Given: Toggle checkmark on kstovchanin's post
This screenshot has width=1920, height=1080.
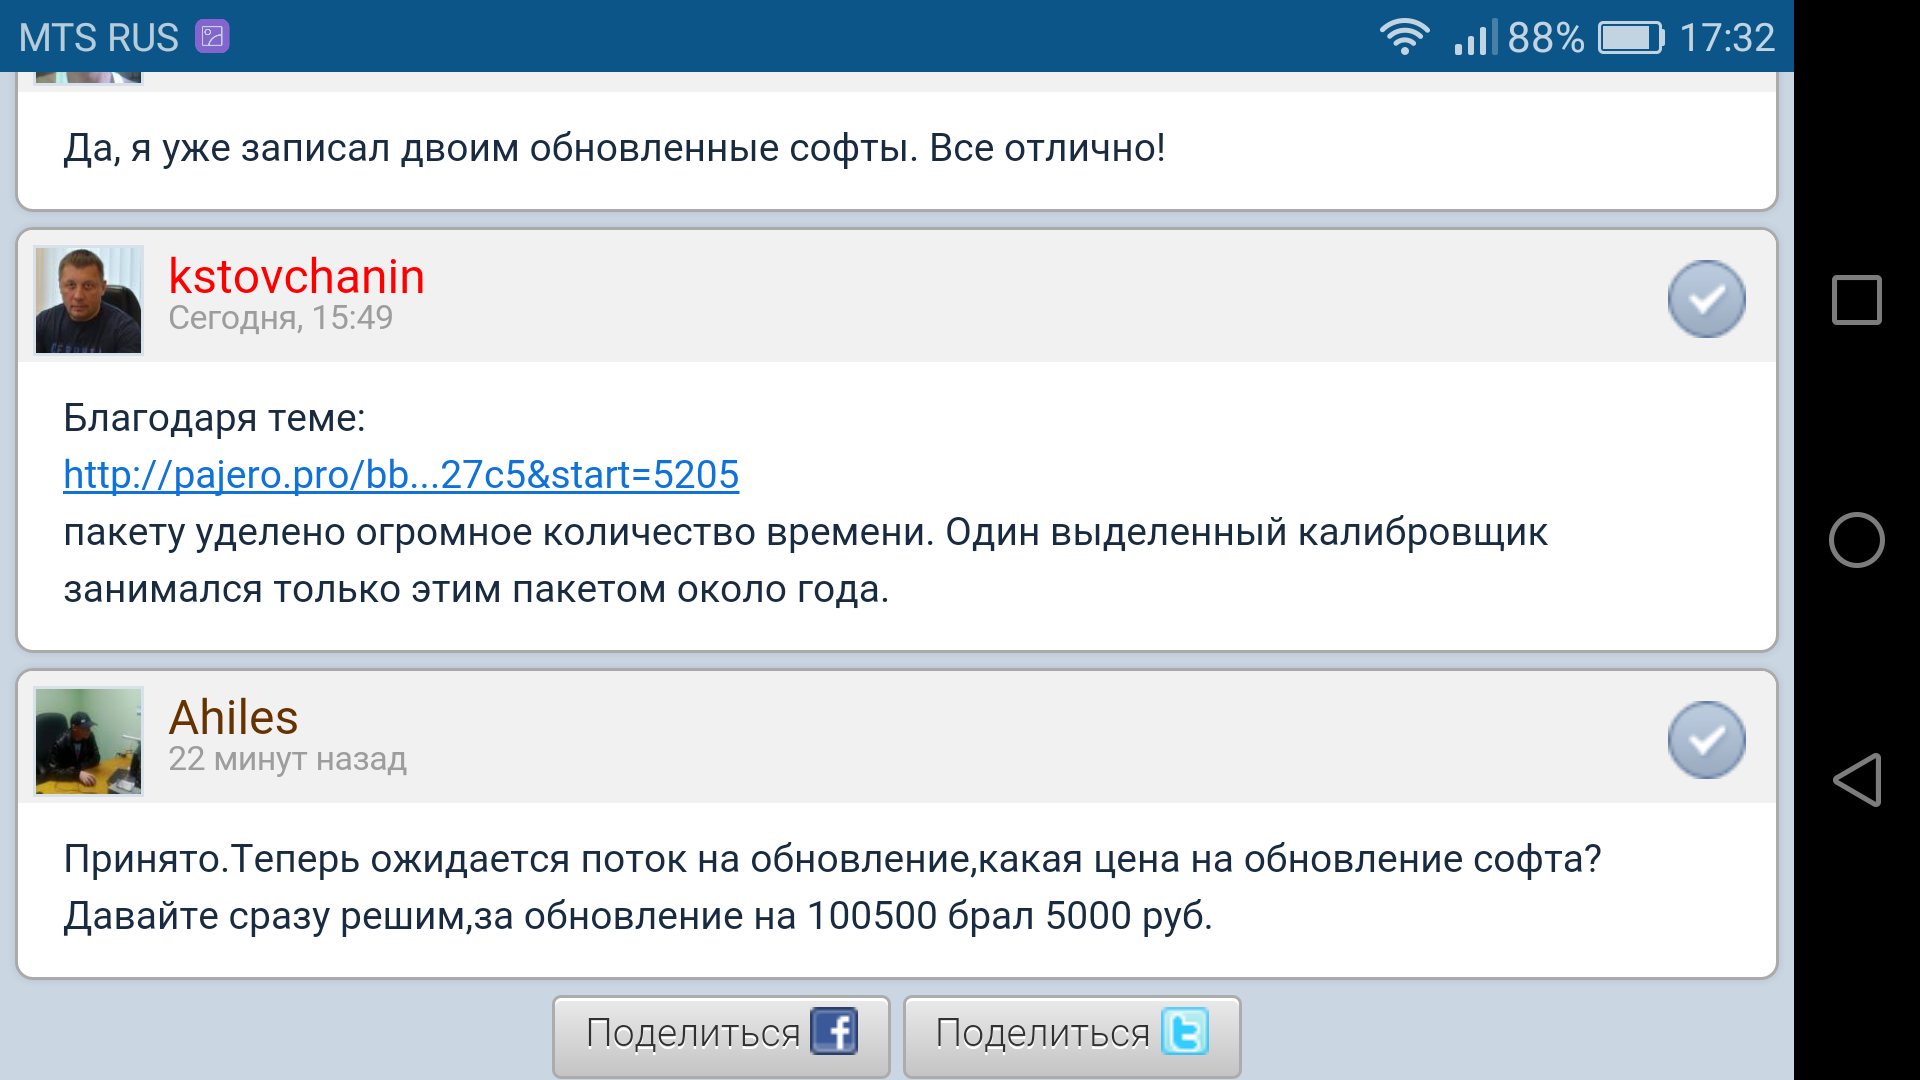Looking at the screenshot, I should click(1706, 299).
